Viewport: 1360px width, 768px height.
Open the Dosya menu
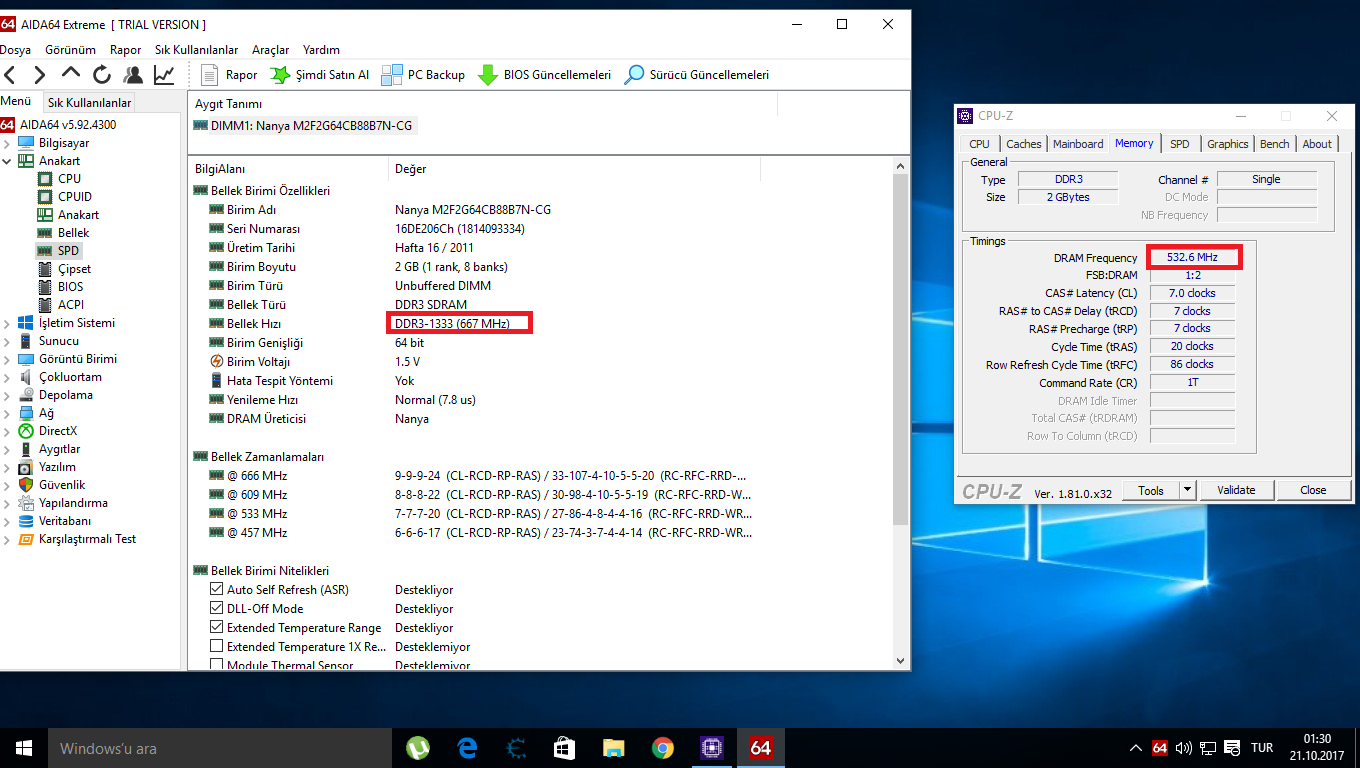(15, 50)
